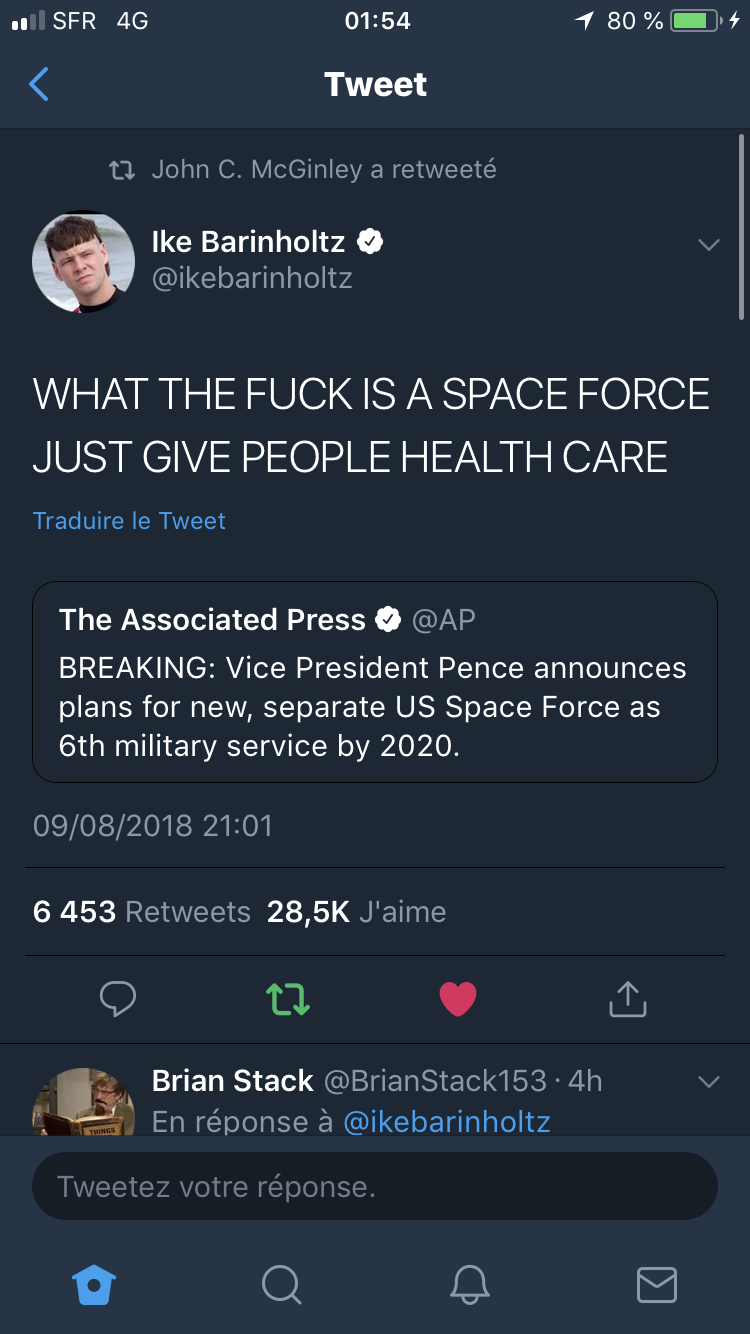Image resolution: width=750 pixels, height=1334 pixels.
Task: Open Ike Barinholtz's profile picture
Action: [84, 261]
